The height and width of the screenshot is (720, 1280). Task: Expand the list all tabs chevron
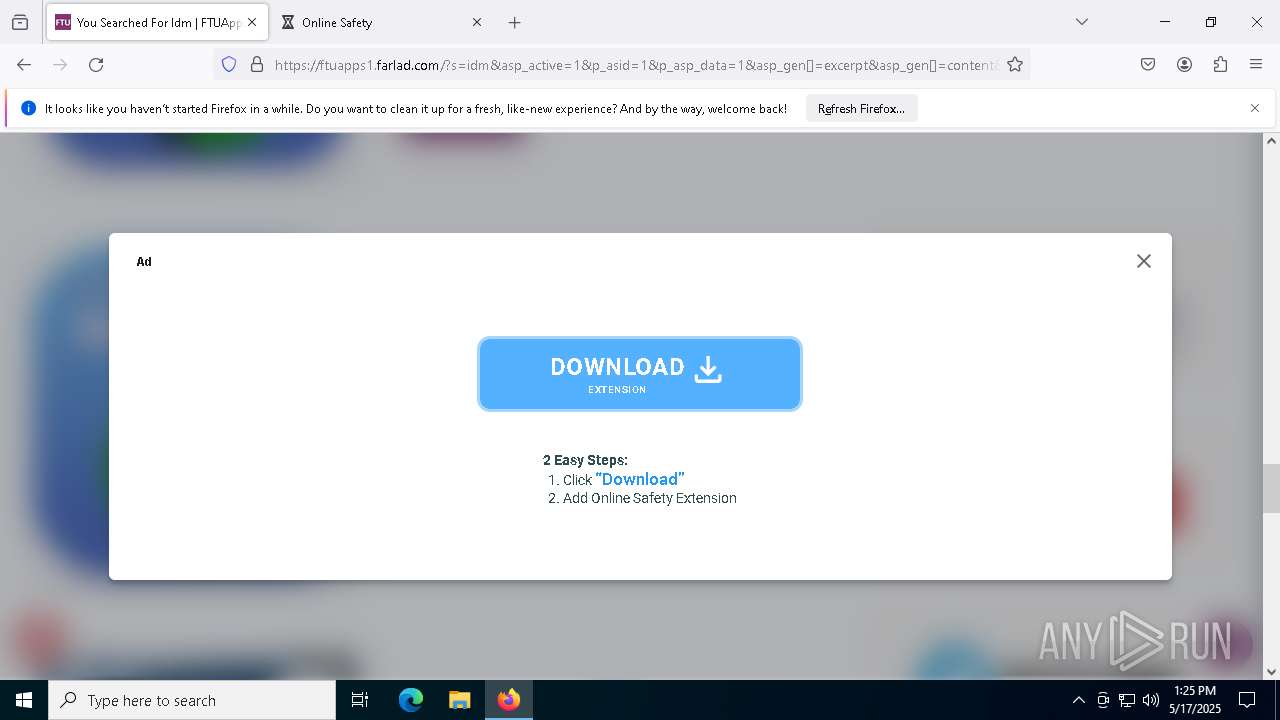click(x=1081, y=22)
